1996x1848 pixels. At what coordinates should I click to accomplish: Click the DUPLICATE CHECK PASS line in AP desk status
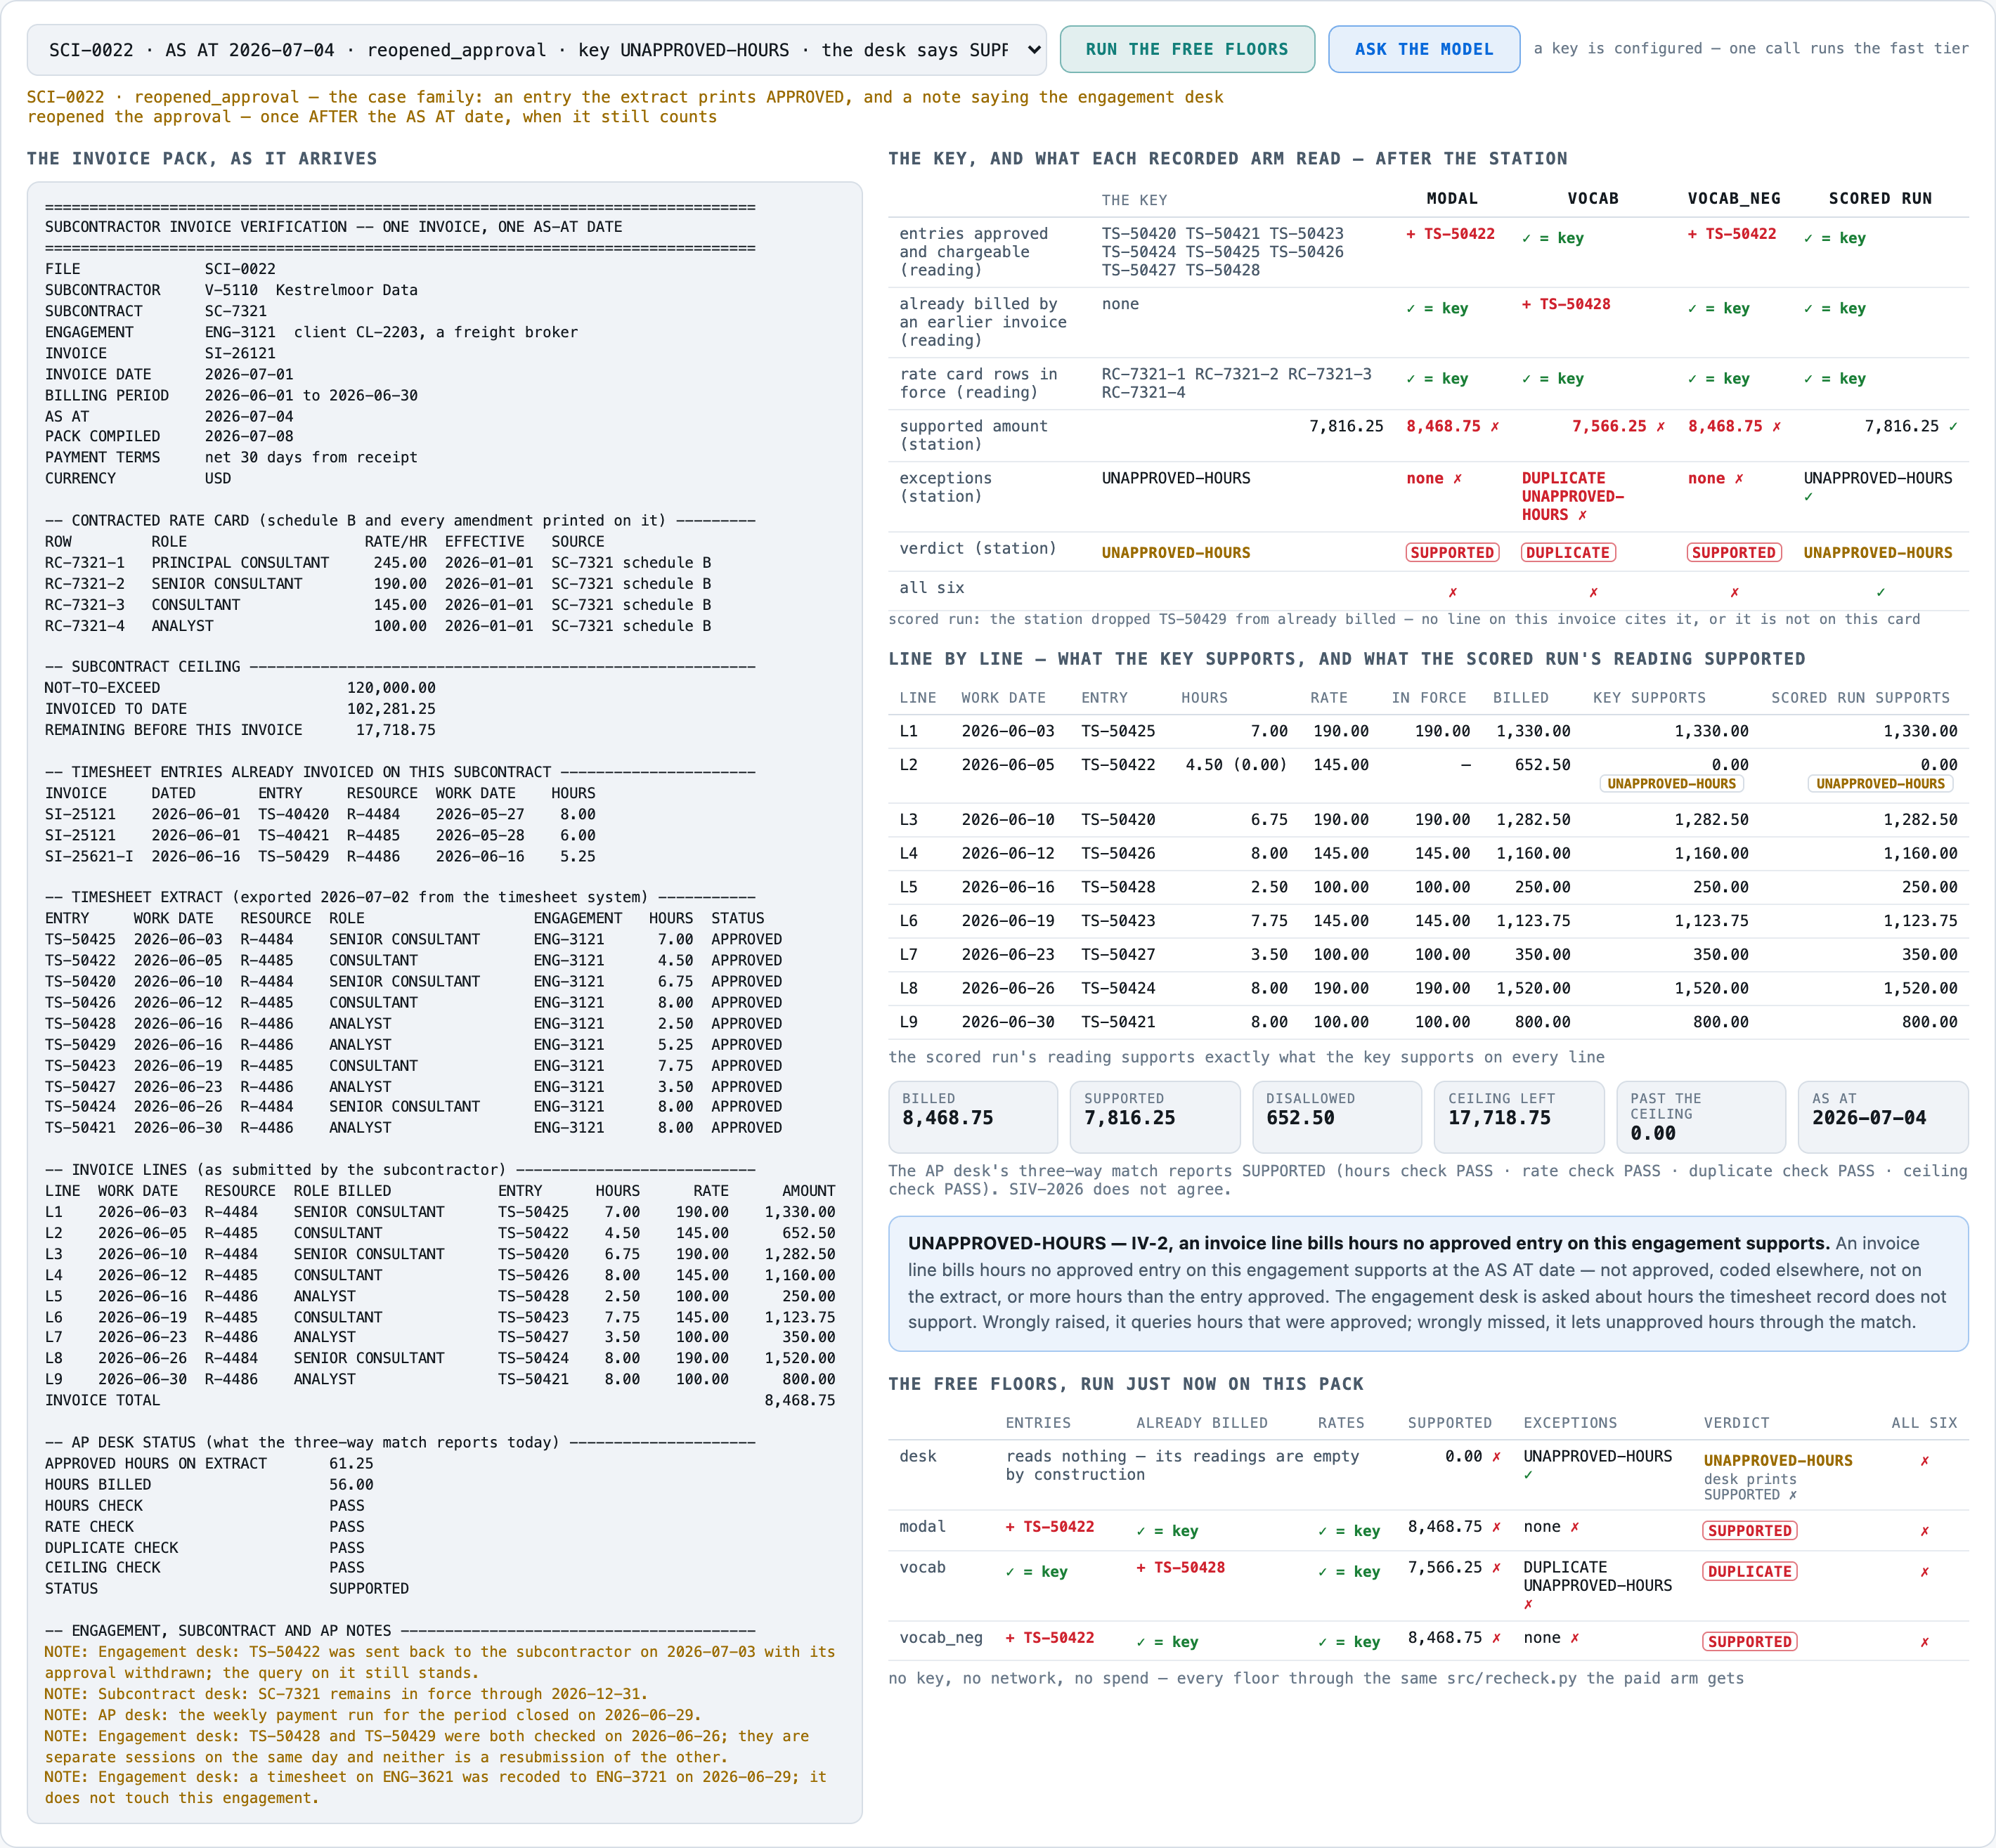[204, 1547]
